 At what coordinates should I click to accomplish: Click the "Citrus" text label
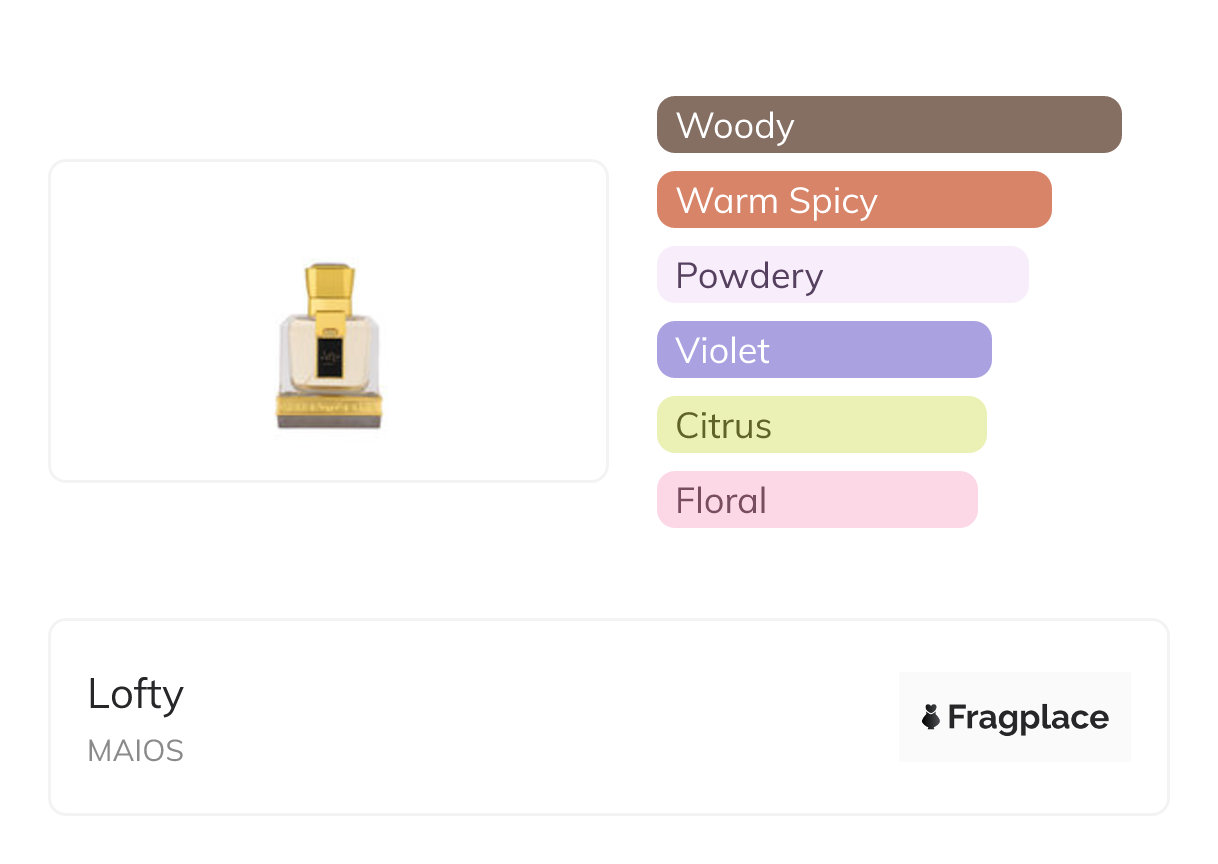pyautogui.click(x=723, y=426)
